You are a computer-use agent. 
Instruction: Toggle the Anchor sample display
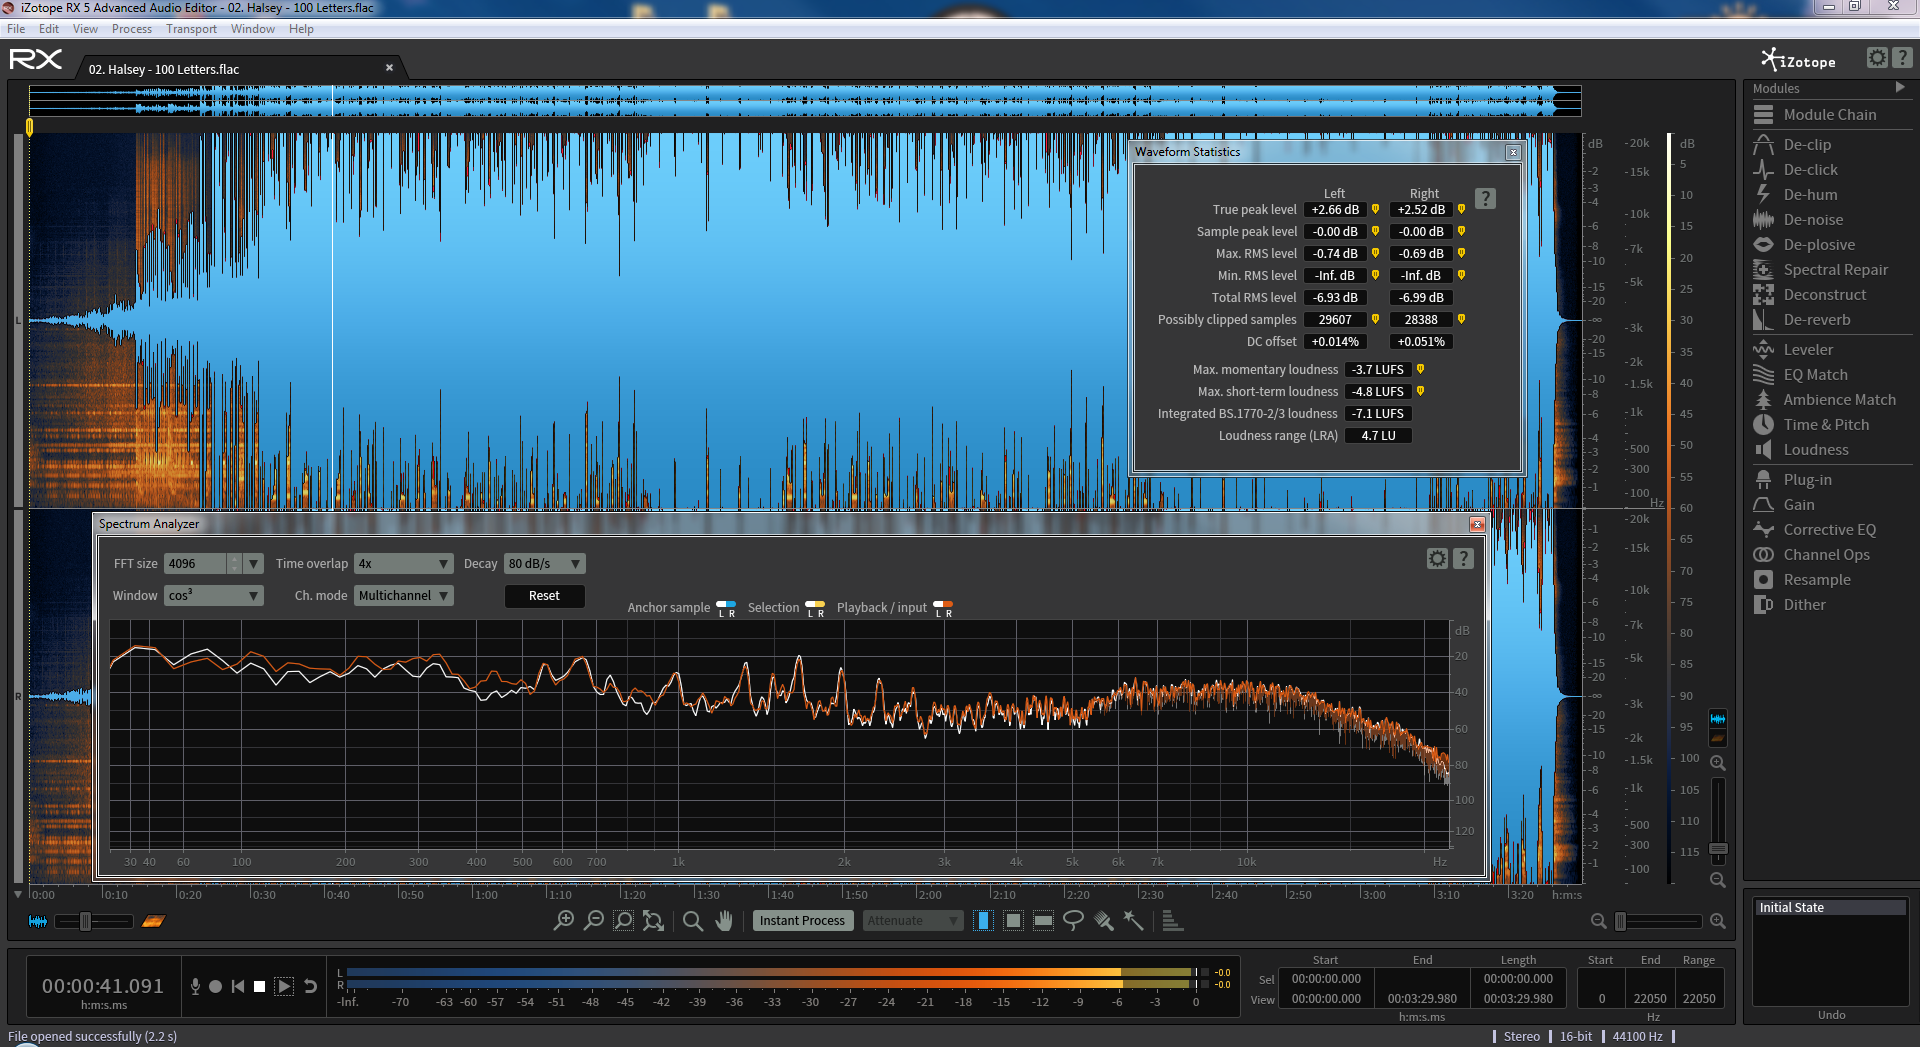pyautogui.click(x=726, y=606)
